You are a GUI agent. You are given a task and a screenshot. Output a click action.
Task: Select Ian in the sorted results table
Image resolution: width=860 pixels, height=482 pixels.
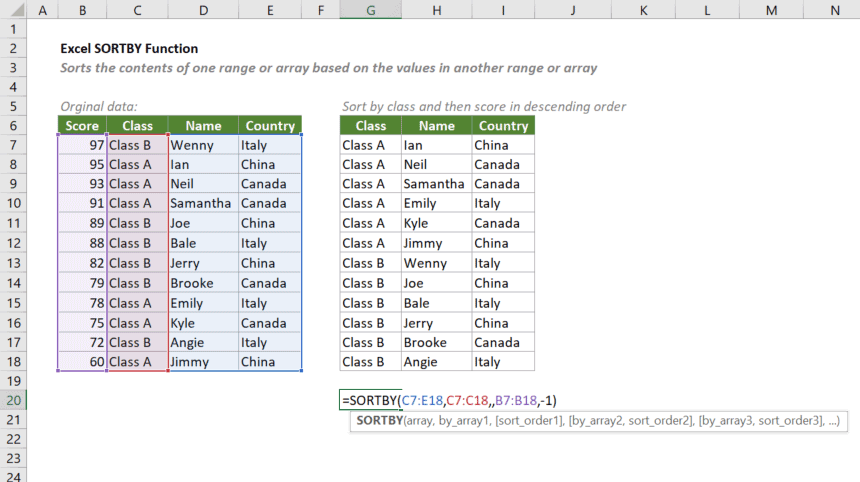pos(437,145)
